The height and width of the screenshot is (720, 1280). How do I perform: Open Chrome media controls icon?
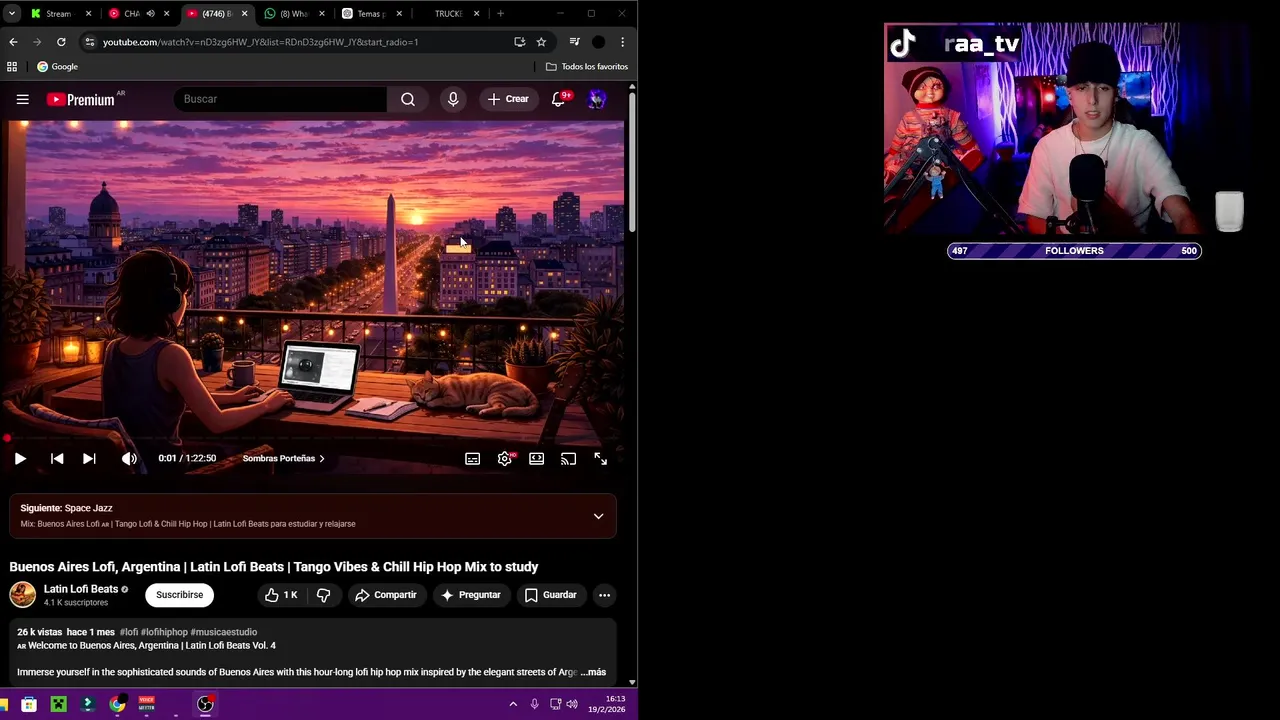click(x=574, y=42)
